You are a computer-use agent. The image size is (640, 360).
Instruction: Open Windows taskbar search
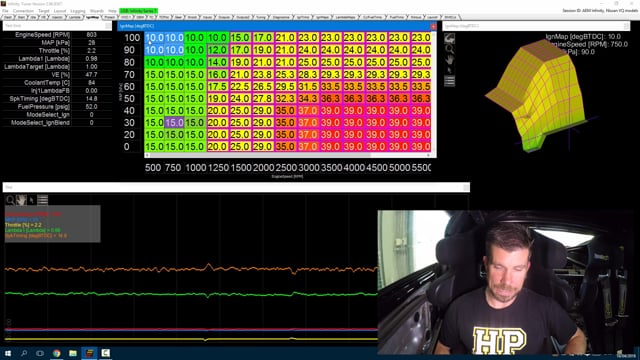click(x=24, y=353)
